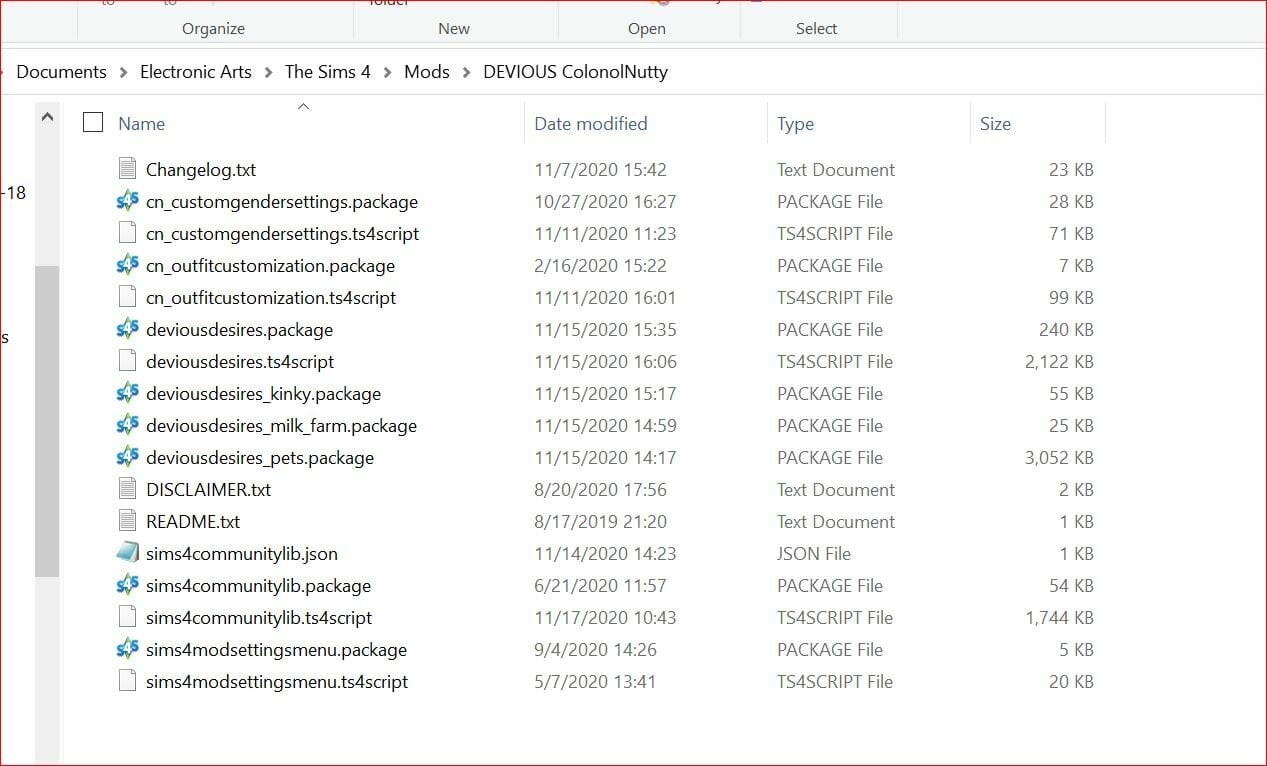The height and width of the screenshot is (766, 1267).
Task: Open the Organize ribbon group
Action: [214, 29]
